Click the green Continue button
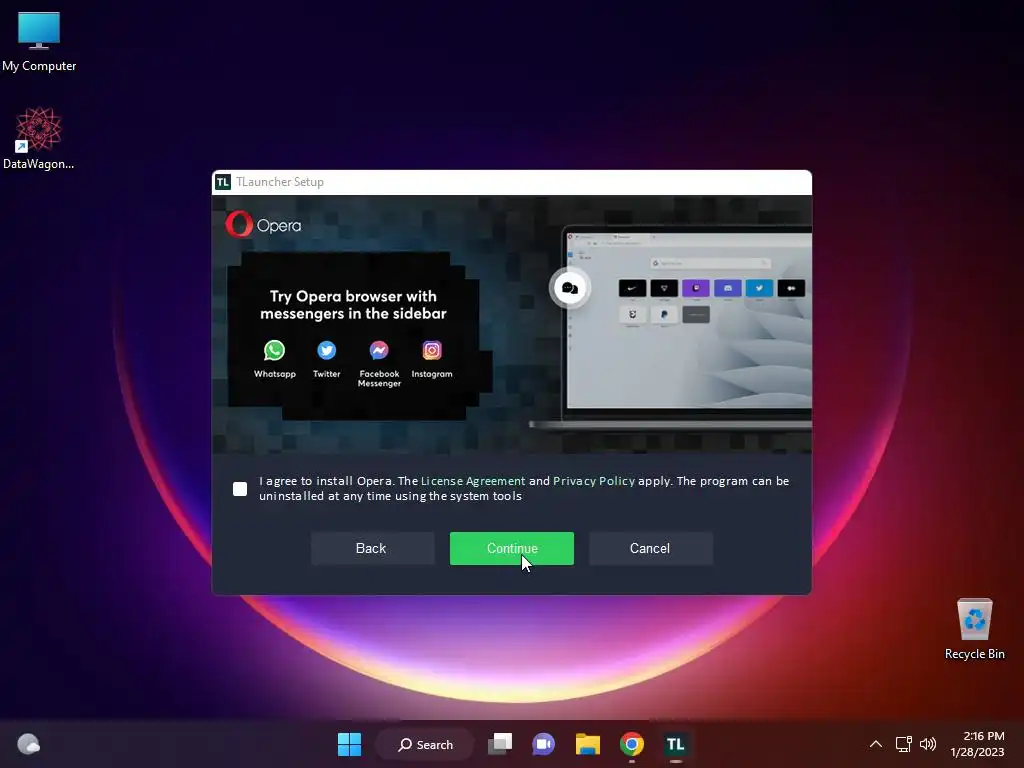1024x768 pixels. coord(511,549)
